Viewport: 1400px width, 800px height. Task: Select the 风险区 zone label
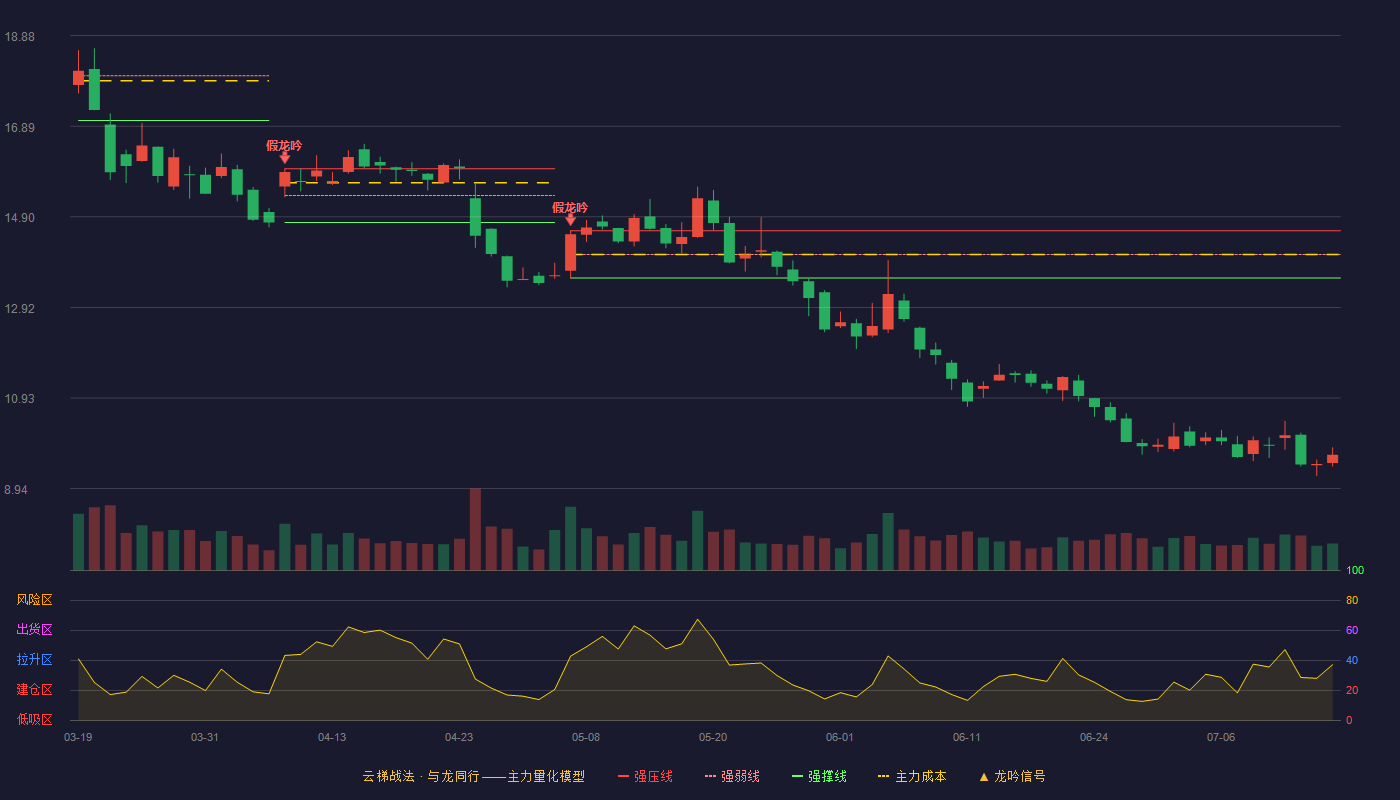pos(34,600)
